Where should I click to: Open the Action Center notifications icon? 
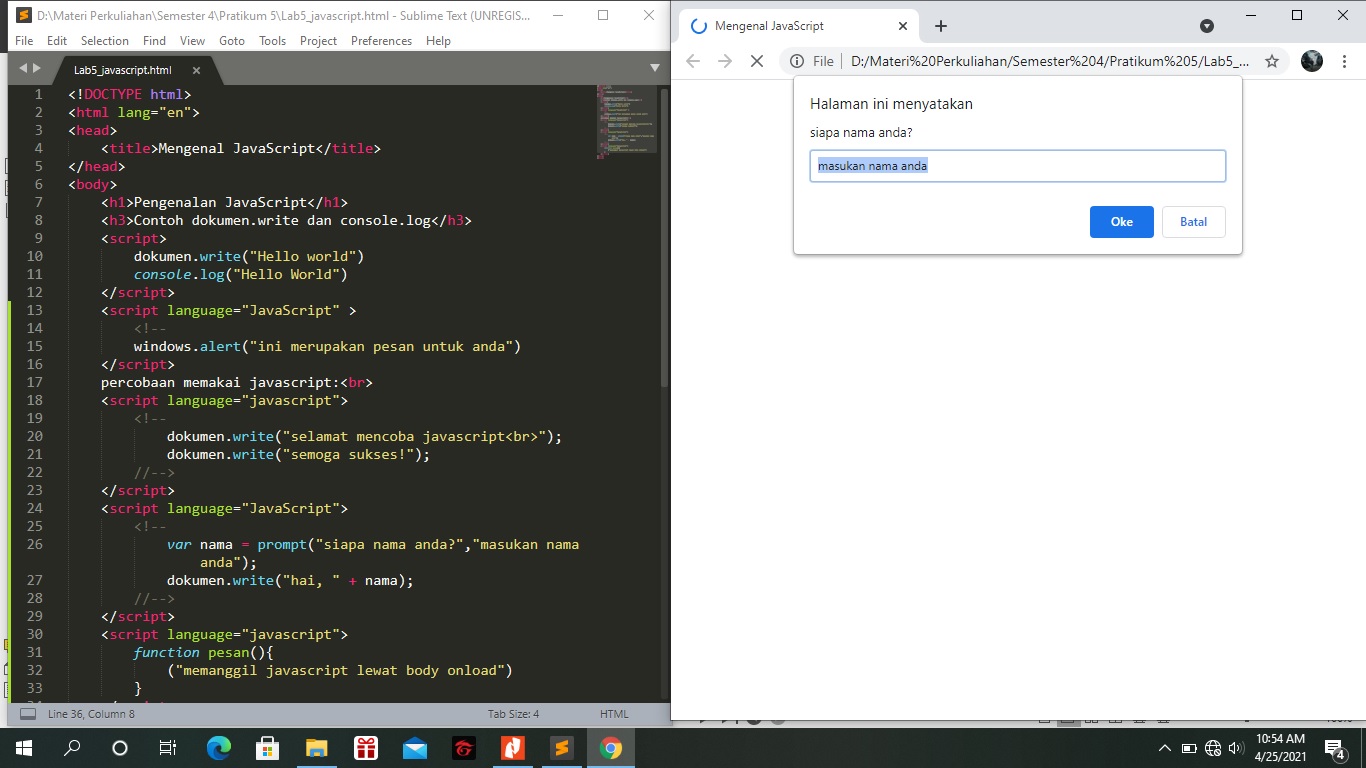tap(1334, 748)
